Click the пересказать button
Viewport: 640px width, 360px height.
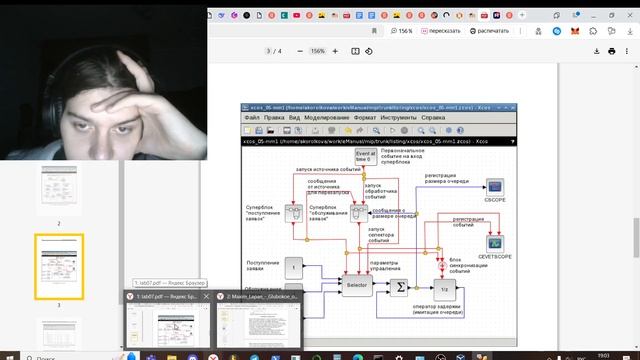[440, 31]
